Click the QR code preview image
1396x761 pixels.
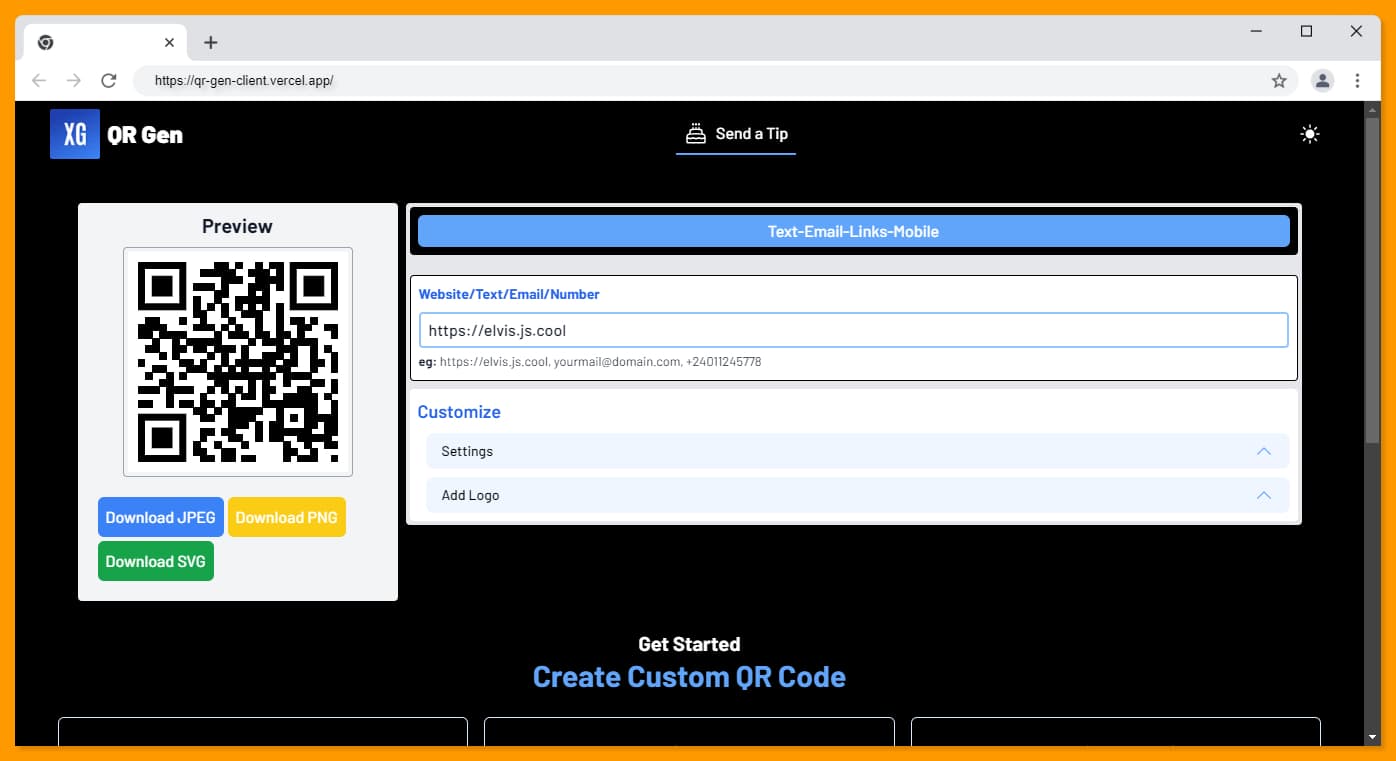tap(238, 362)
